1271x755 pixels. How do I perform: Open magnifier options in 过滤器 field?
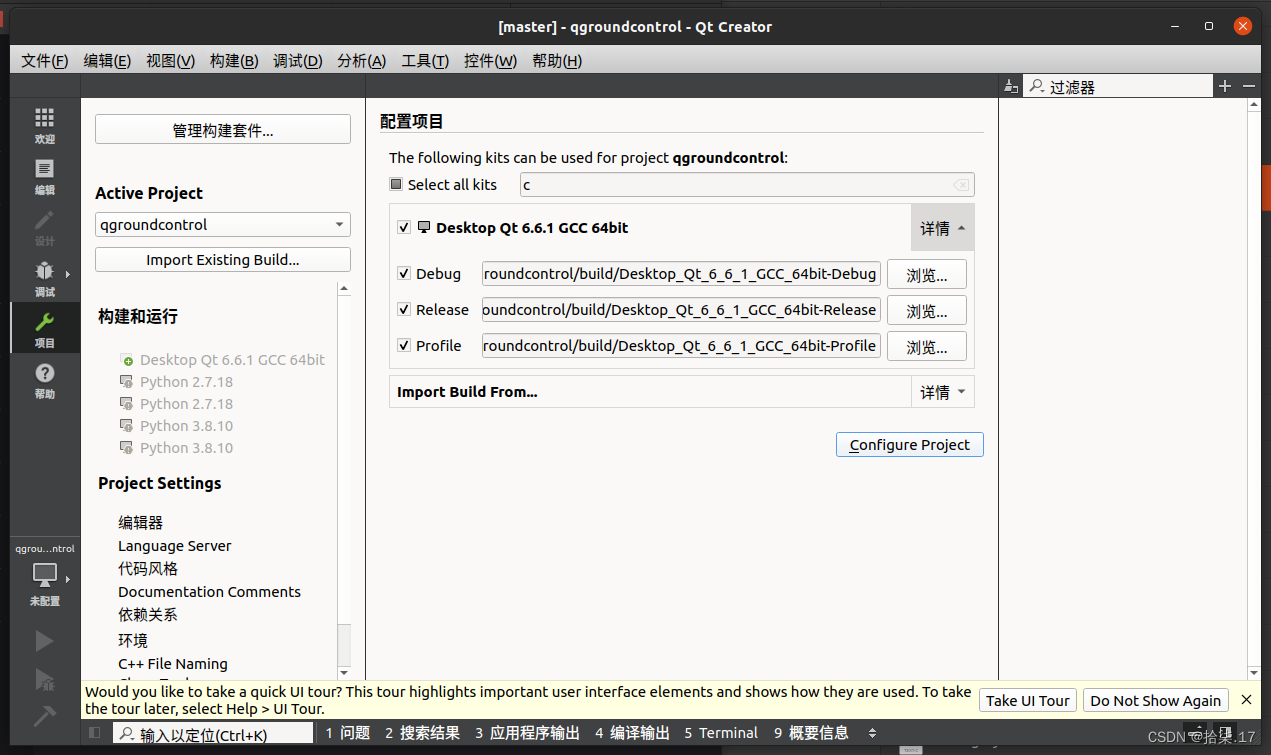(x=1038, y=87)
